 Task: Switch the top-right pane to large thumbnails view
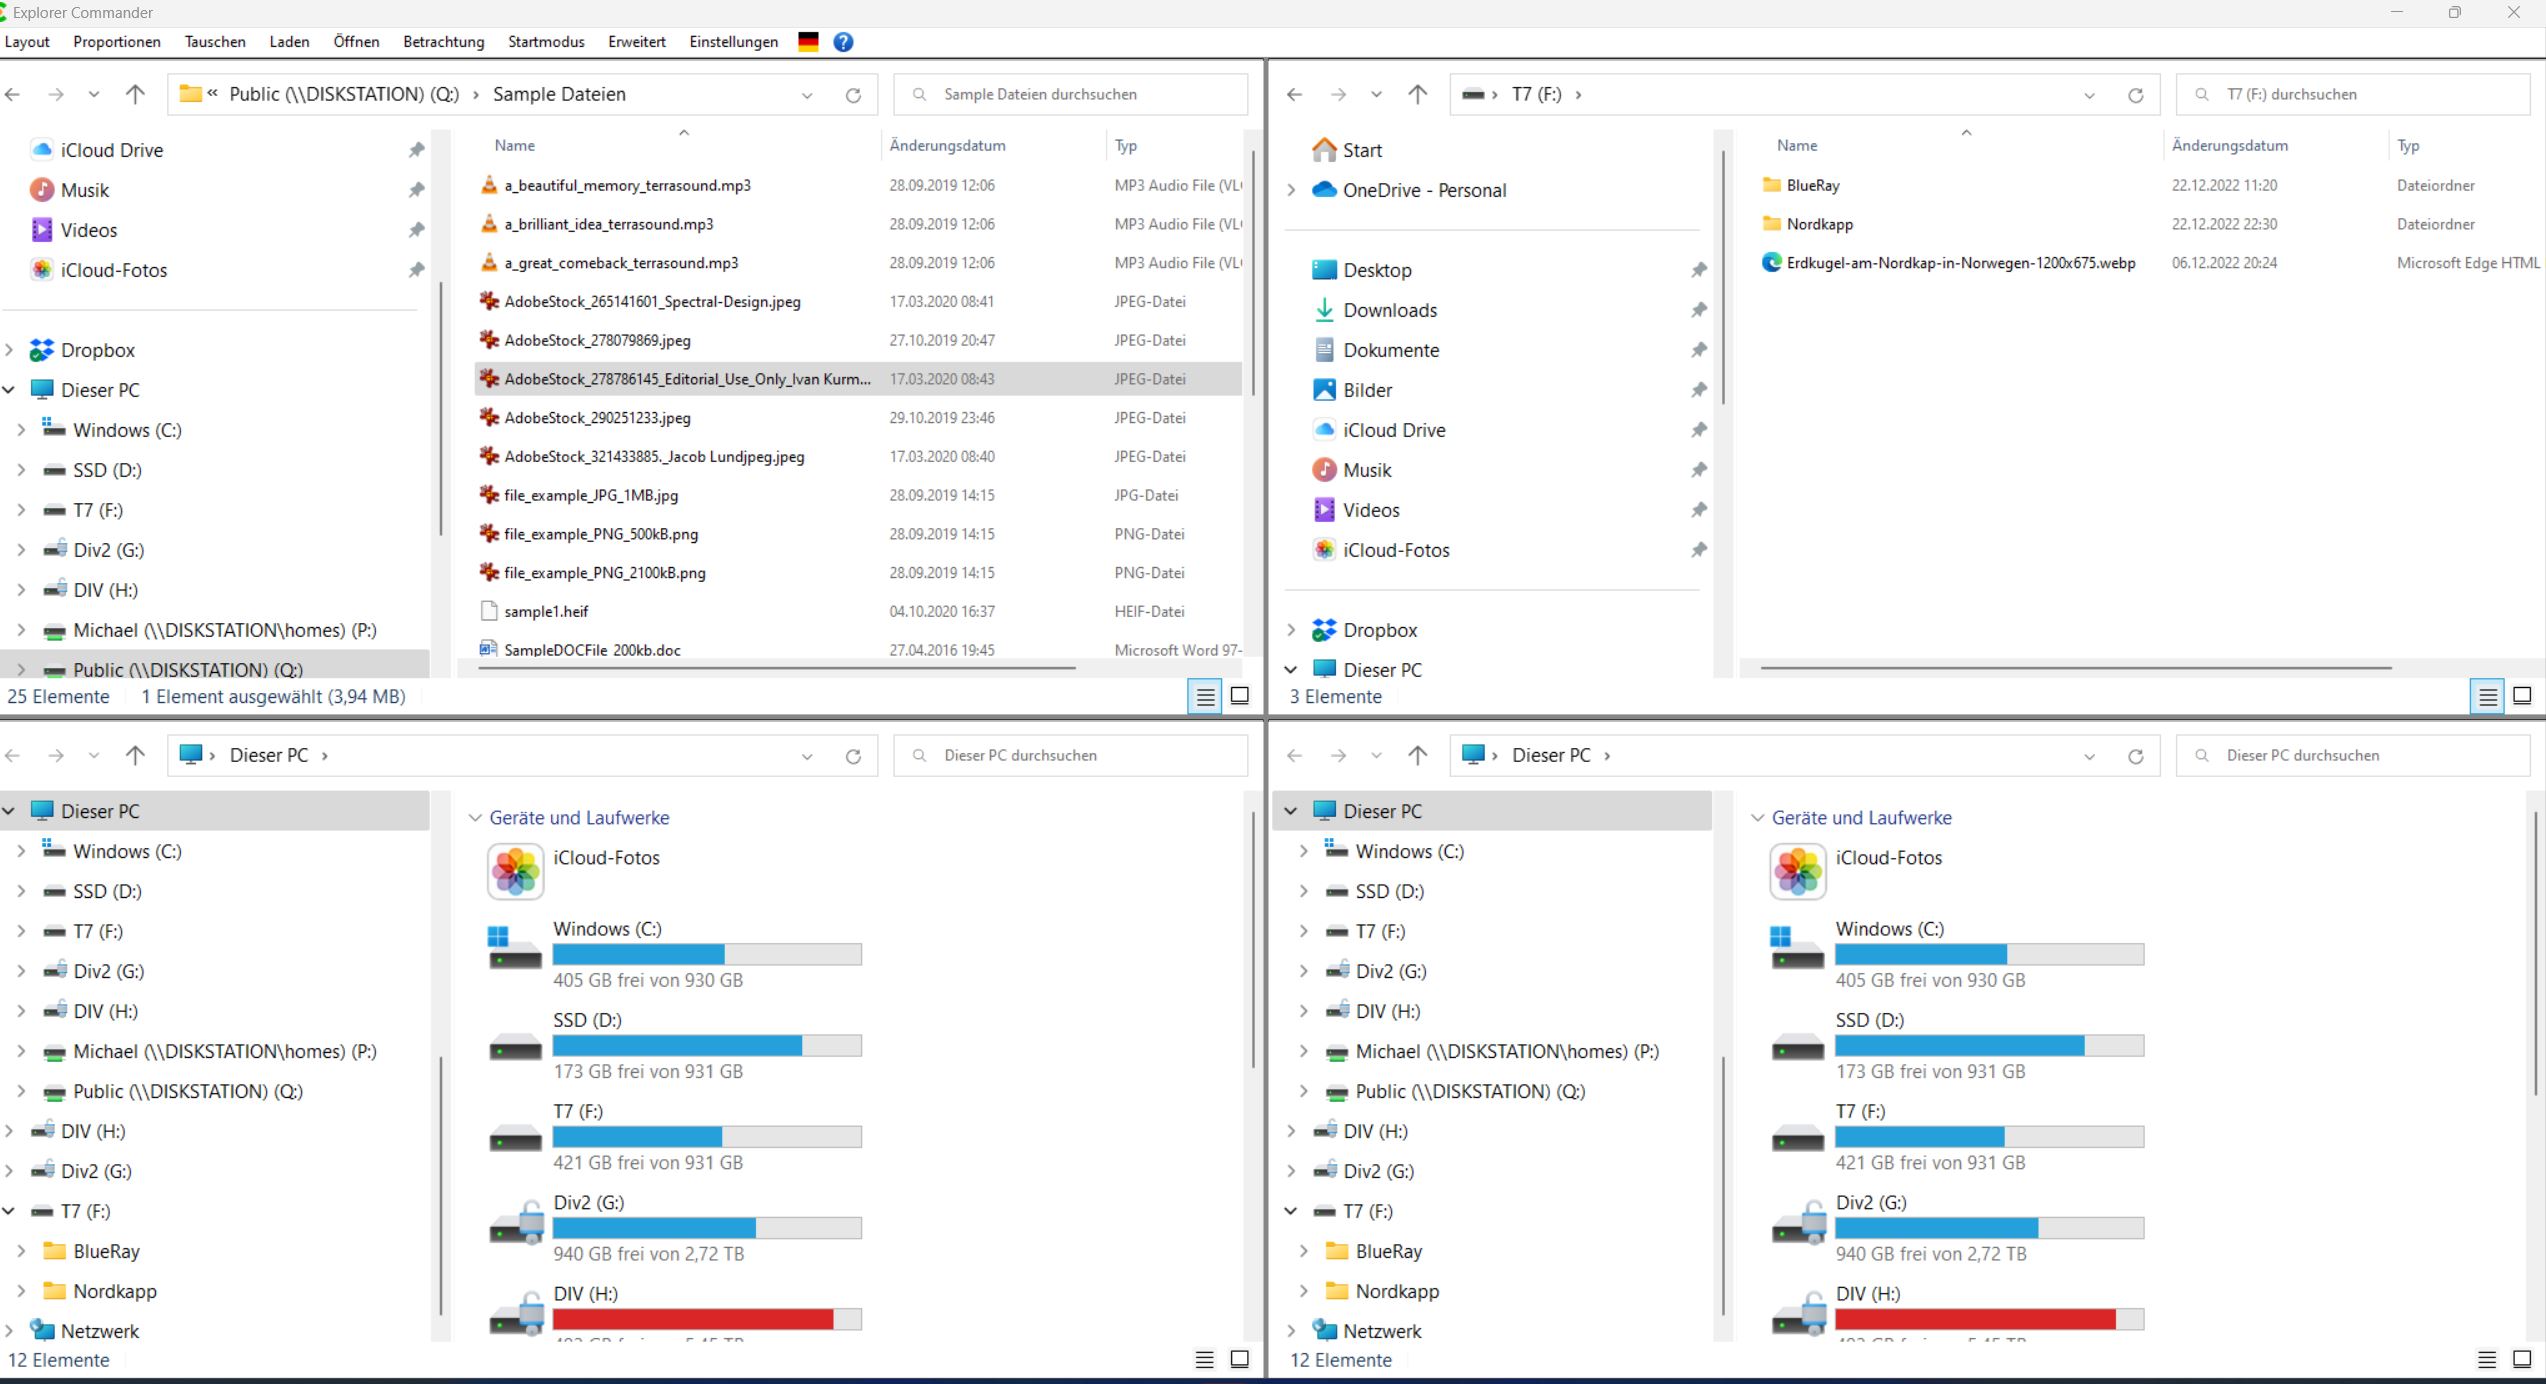click(x=2522, y=696)
